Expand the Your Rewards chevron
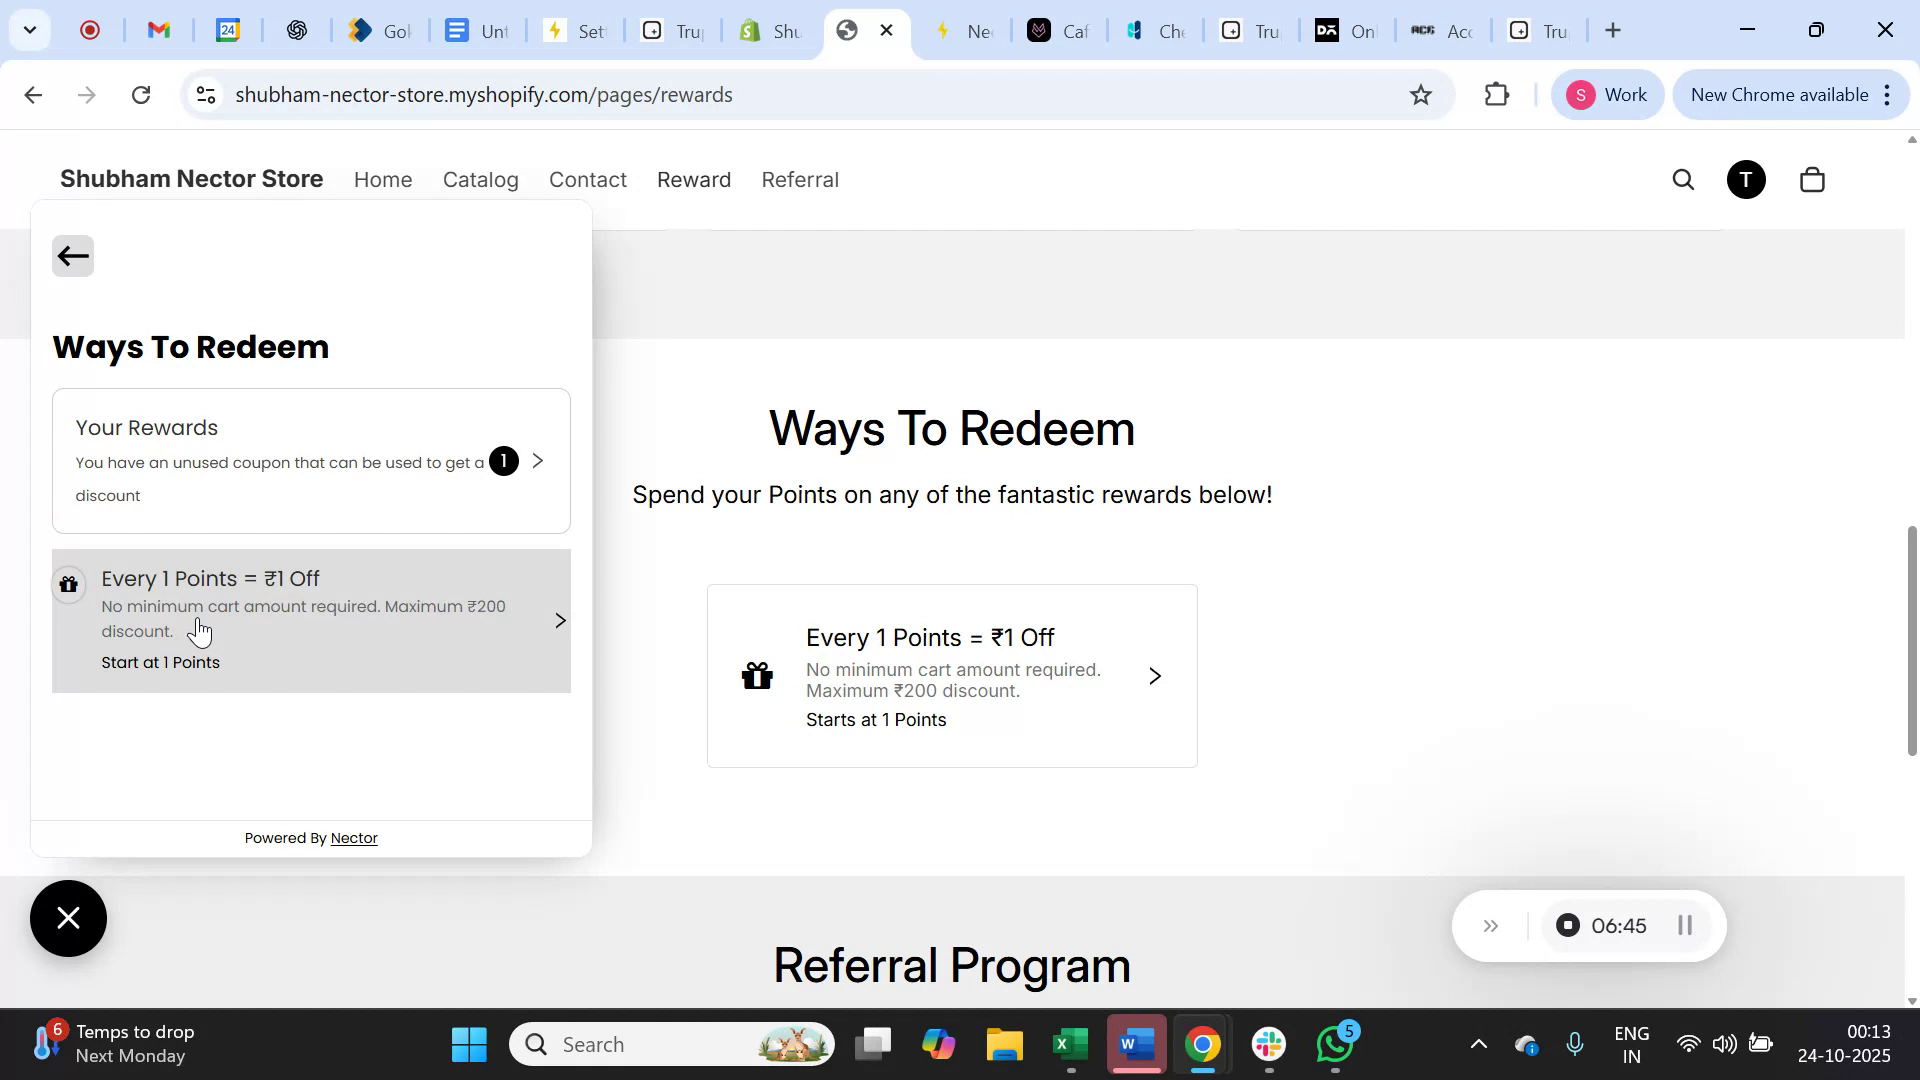The width and height of the screenshot is (1920, 1080). 538,461
